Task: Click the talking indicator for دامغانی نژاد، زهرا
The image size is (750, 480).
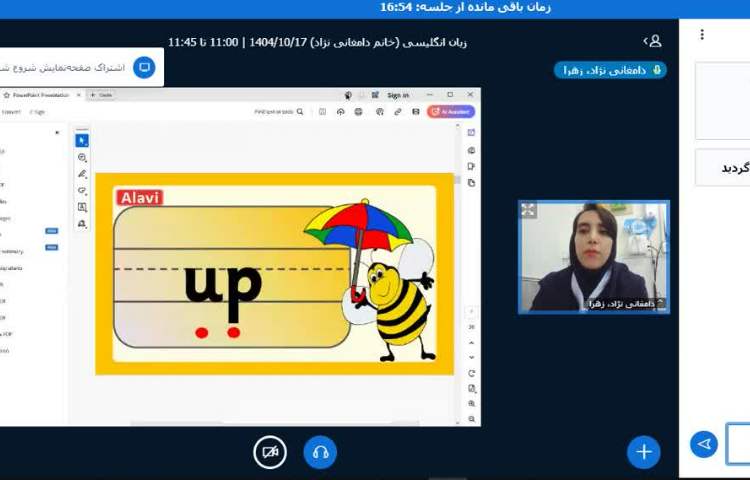Action: coord(610,70)
